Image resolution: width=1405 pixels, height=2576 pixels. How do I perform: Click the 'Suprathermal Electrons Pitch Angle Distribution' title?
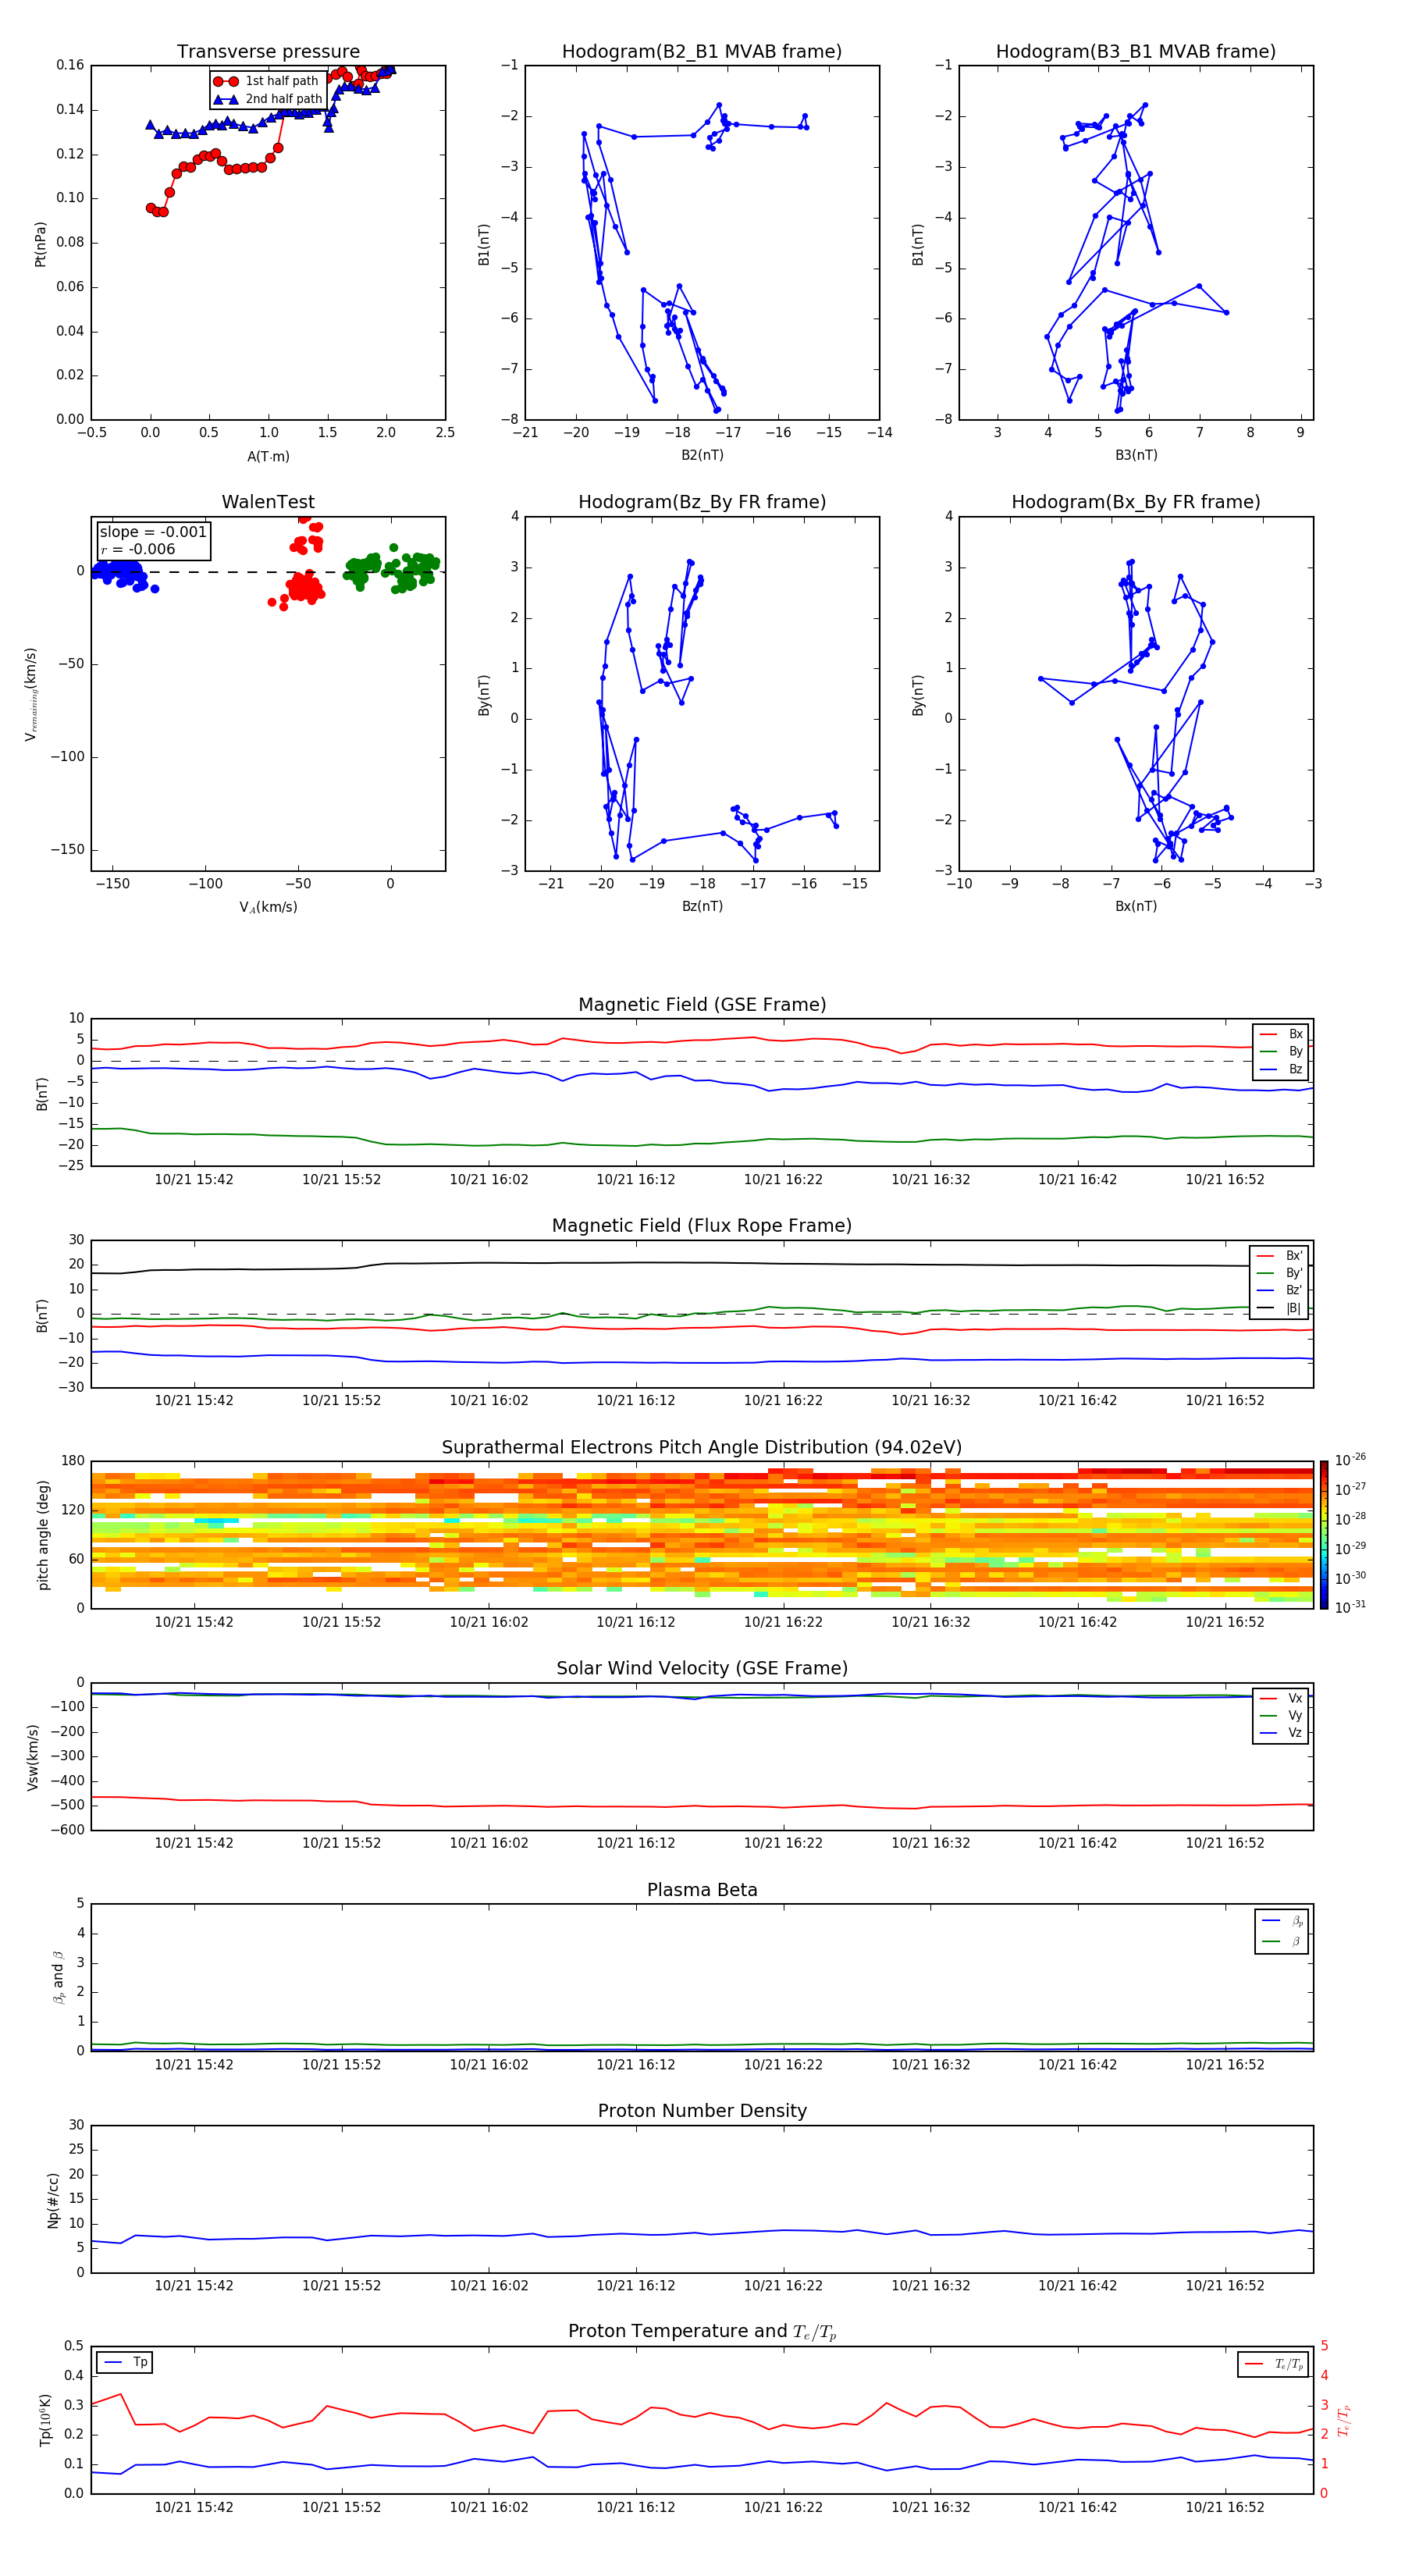pyautogui.click(x=702, y=1448)
